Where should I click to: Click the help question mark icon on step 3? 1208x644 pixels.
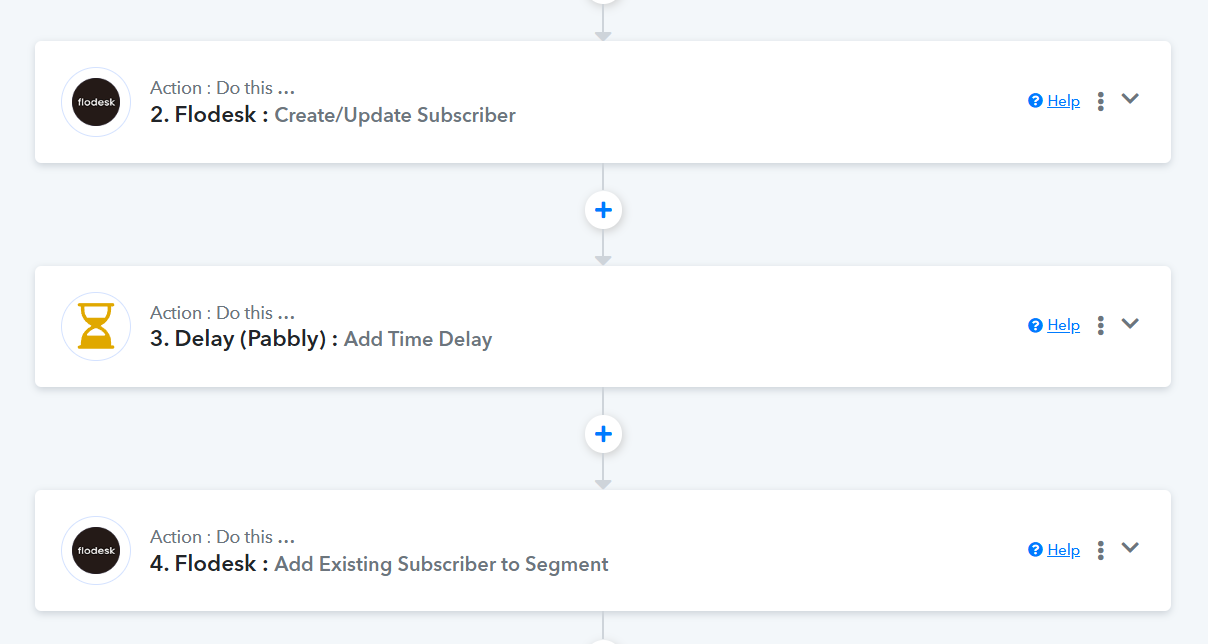click(1035, 325)
